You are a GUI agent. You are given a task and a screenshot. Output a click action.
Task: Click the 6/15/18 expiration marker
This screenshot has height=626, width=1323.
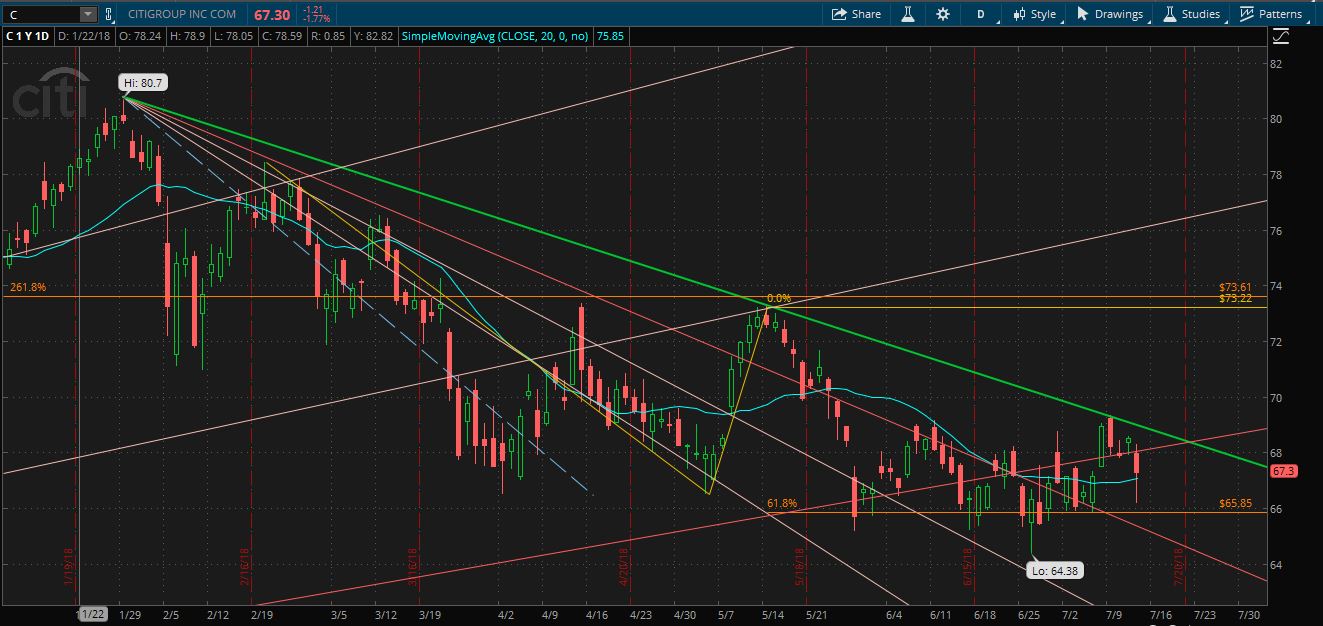click(969, 566)
